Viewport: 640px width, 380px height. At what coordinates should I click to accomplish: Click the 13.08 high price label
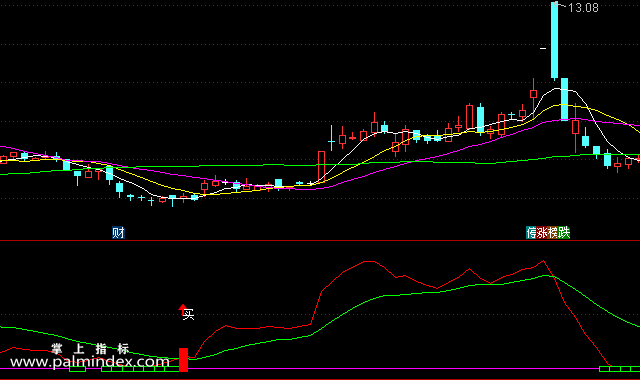583,8
